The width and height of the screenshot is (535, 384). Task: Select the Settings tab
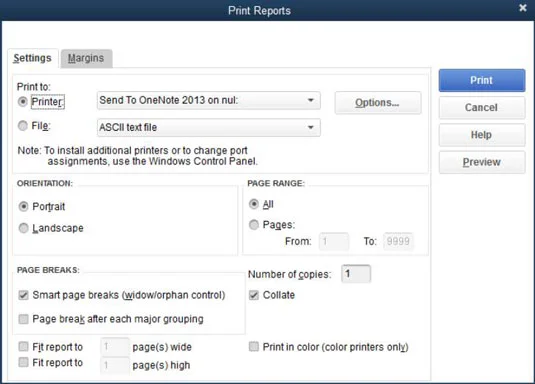(x=33, y=58)
